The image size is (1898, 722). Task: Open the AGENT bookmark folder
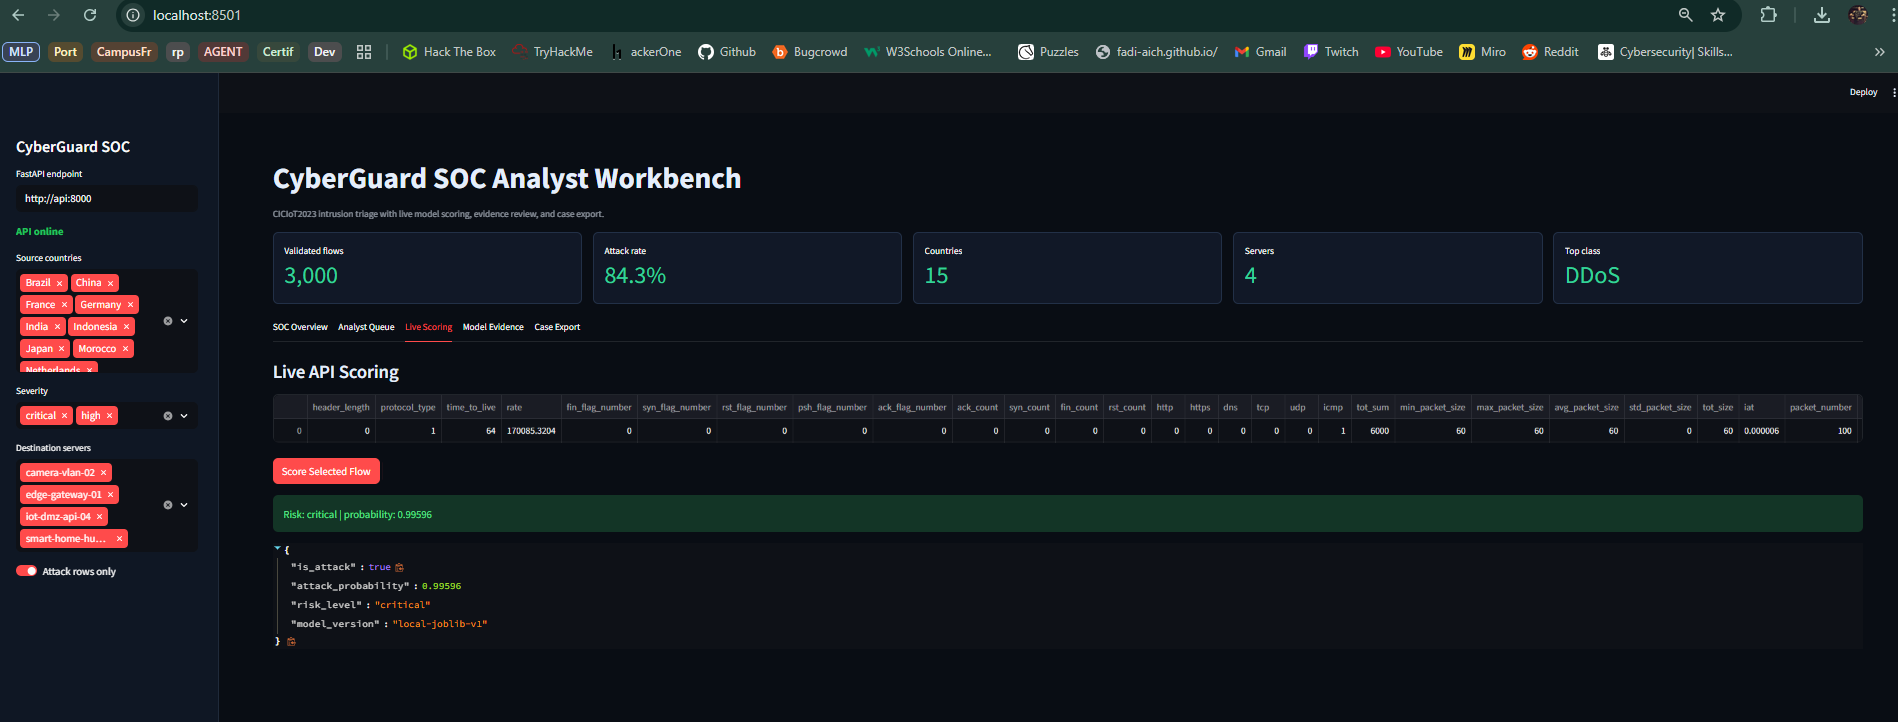tap(223, 52)
